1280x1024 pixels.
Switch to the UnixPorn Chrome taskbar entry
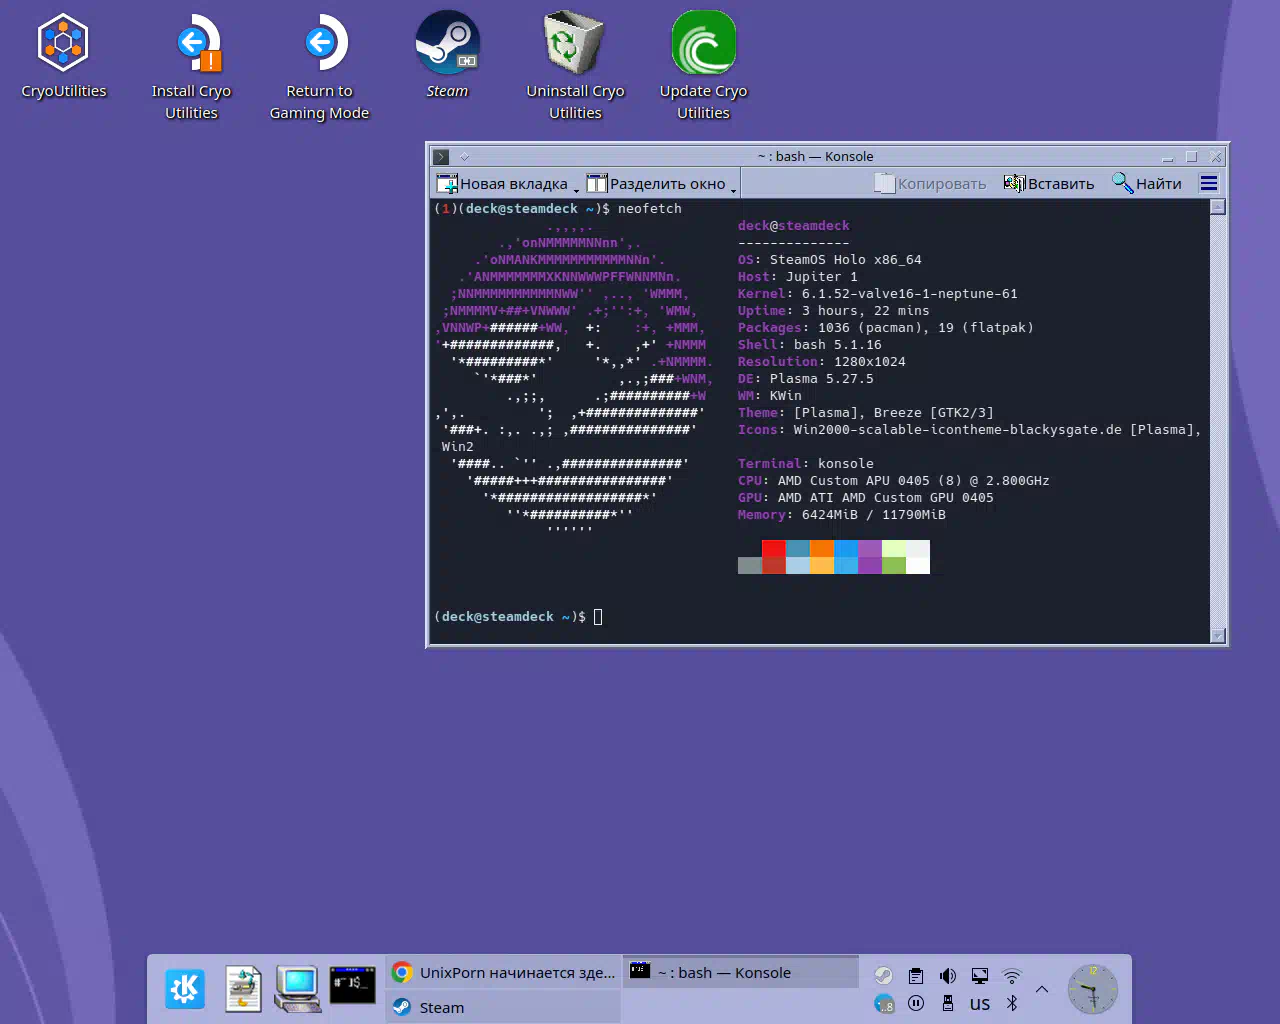[503, 972]
